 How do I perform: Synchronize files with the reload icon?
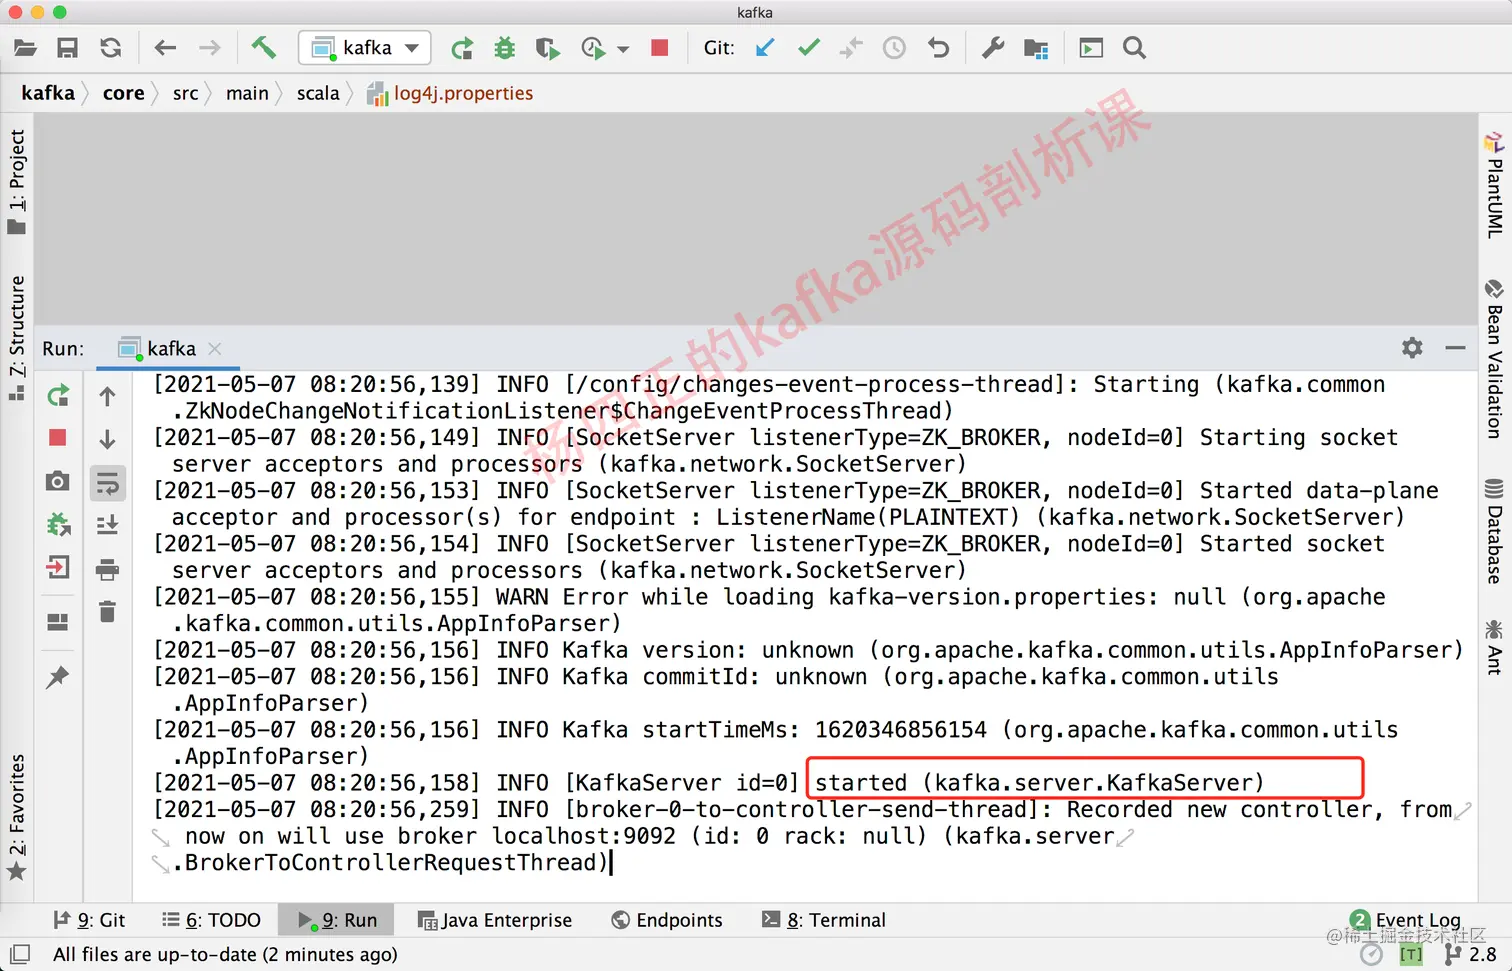point(110,48)
